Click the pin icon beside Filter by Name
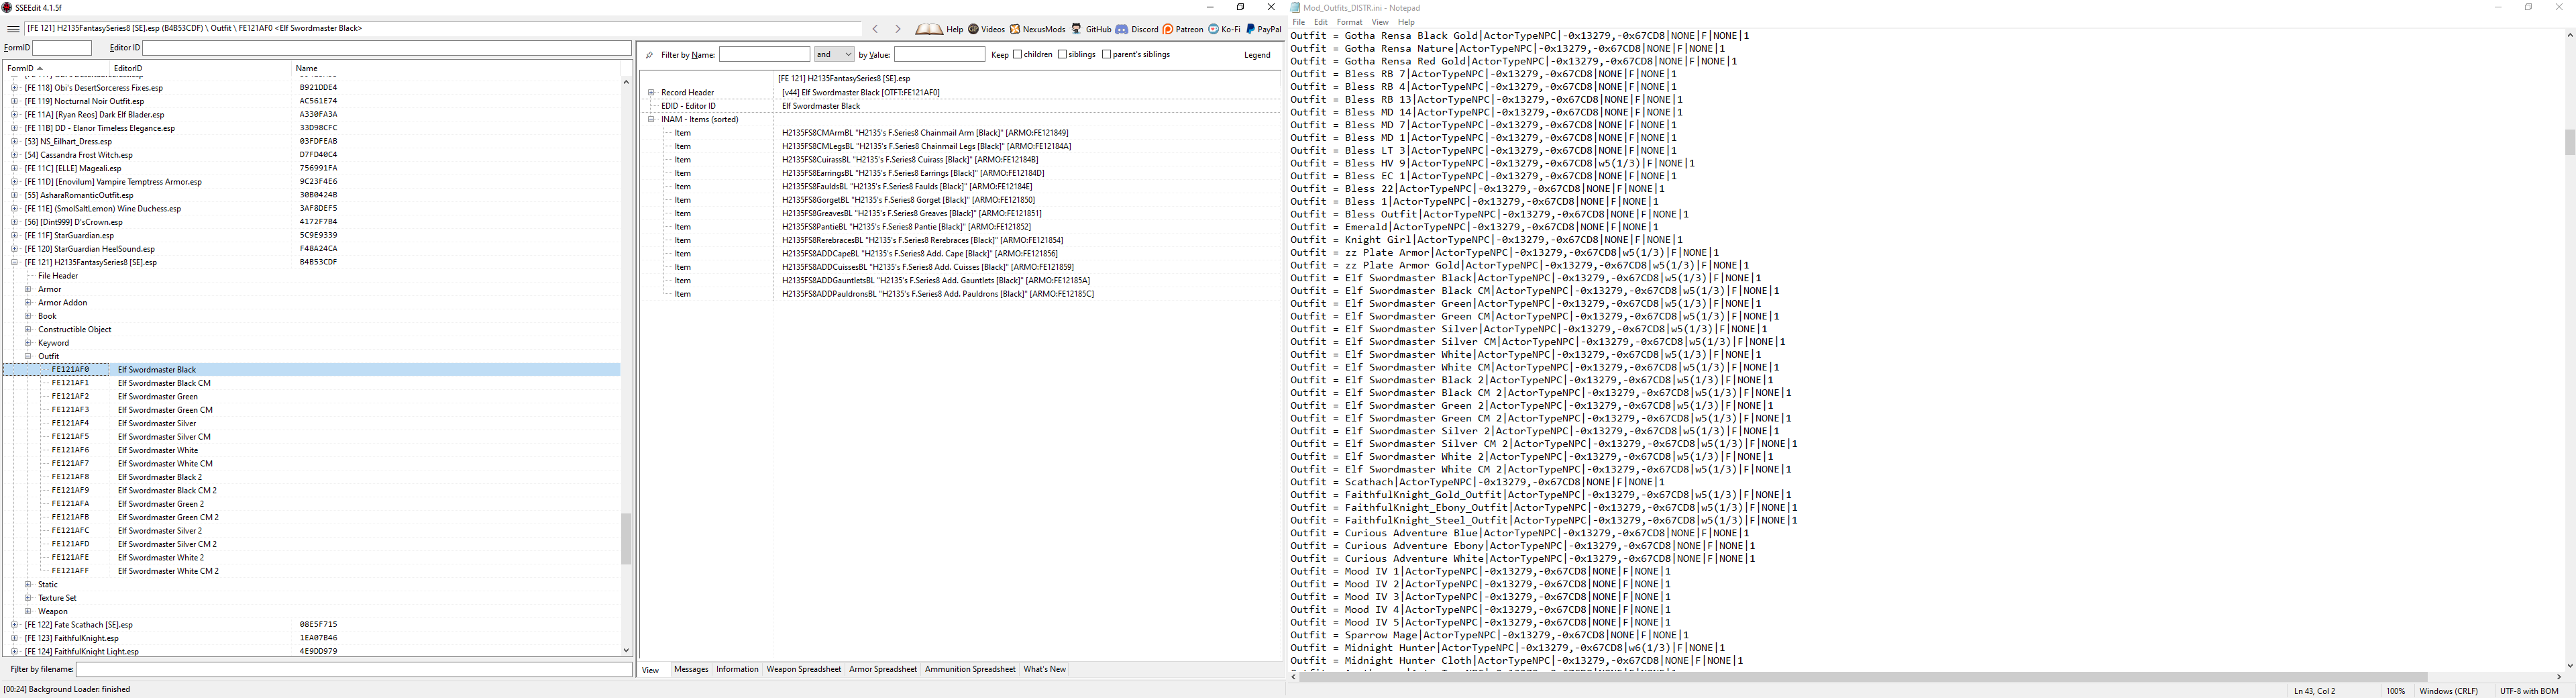 tap(650, 55)
